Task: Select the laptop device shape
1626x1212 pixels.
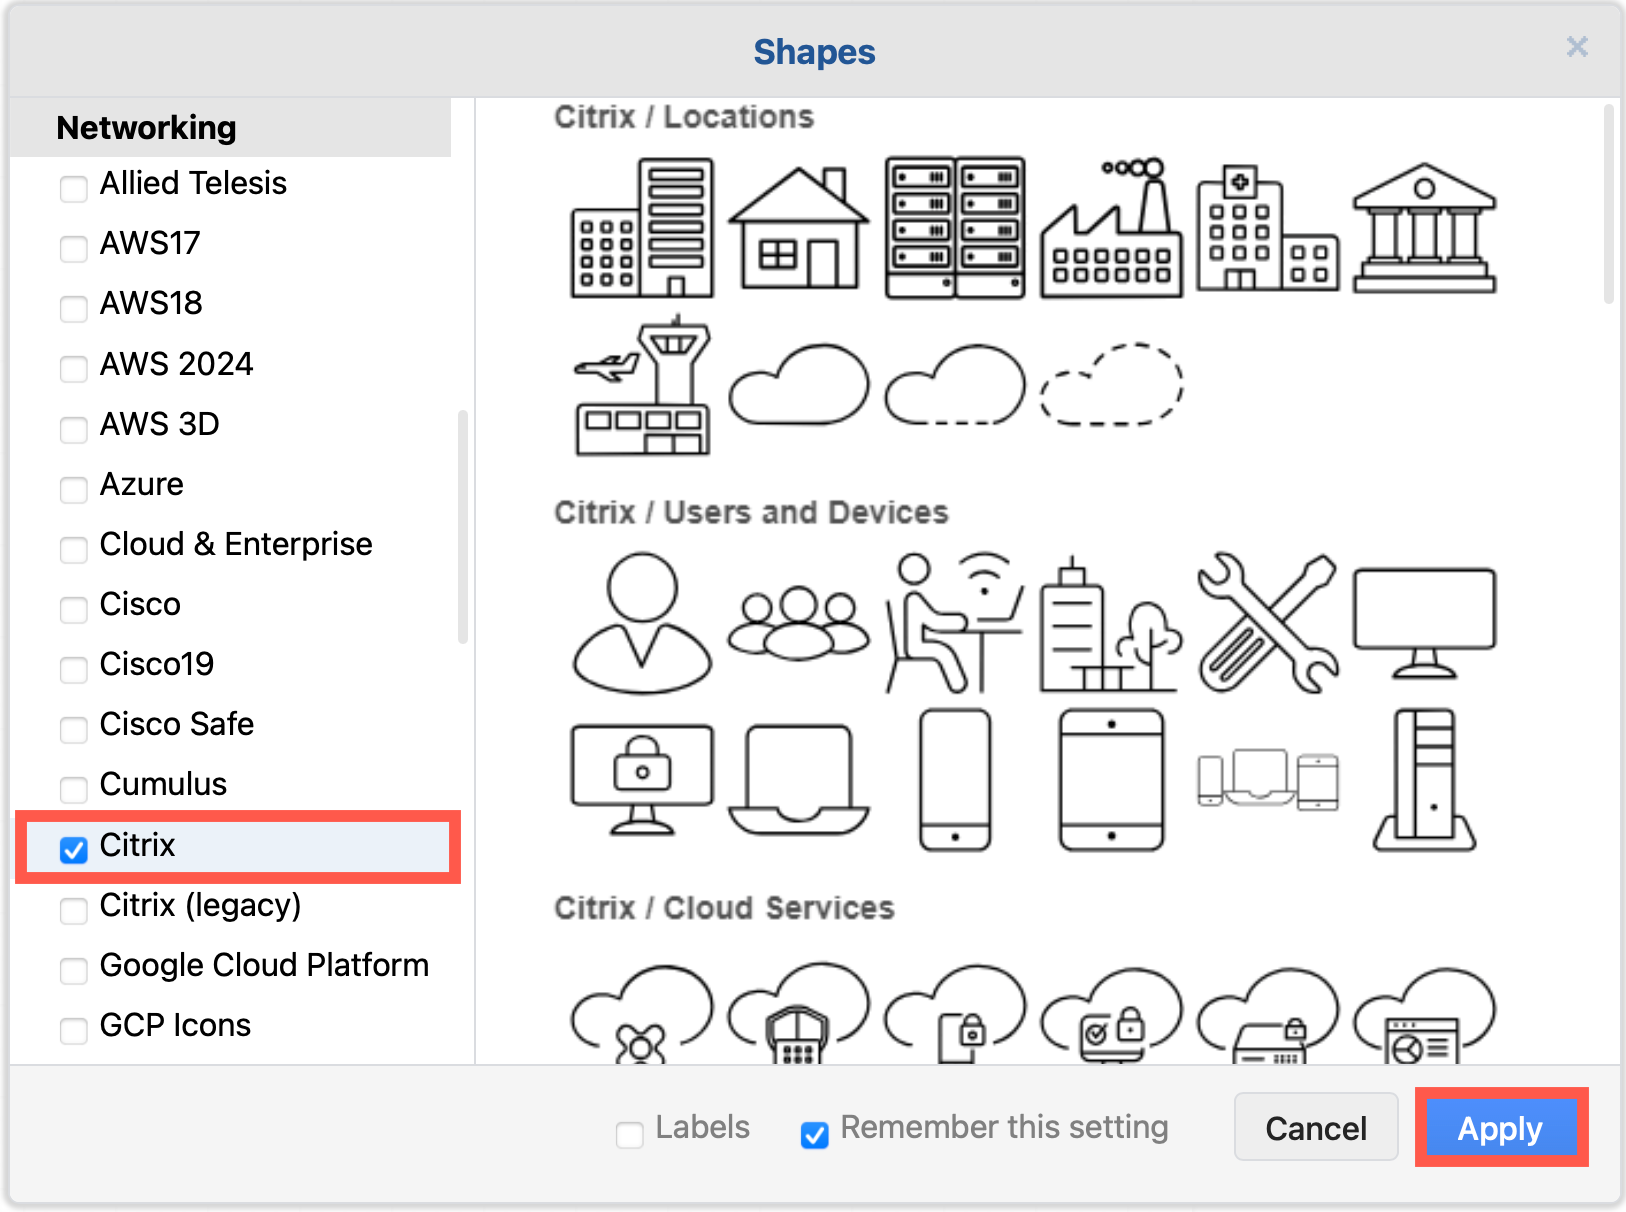Action: coord(797,779)
